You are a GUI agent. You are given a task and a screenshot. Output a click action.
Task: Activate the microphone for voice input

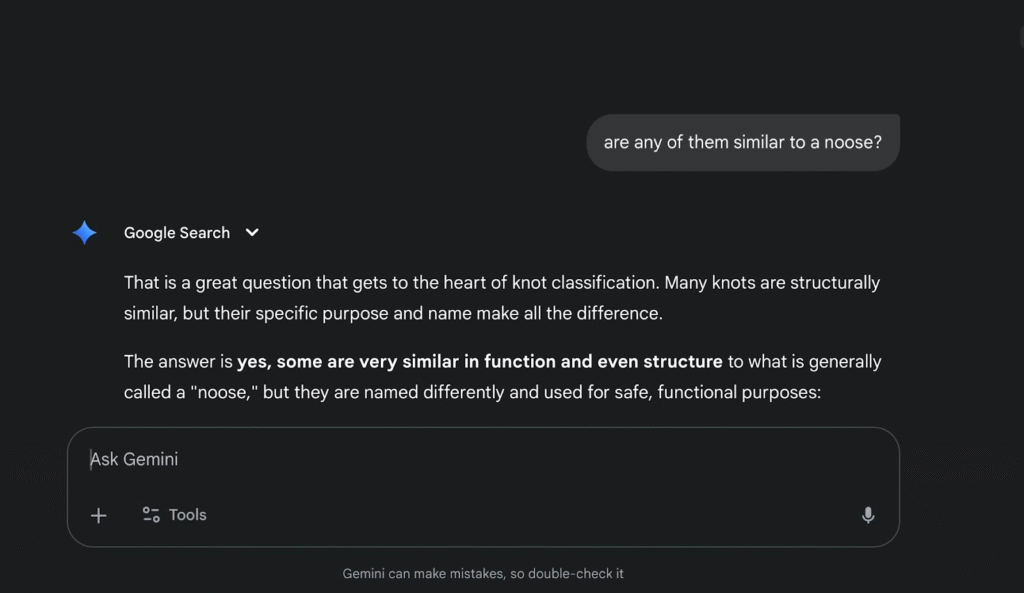pyautogui.click(x=868, y=515)
